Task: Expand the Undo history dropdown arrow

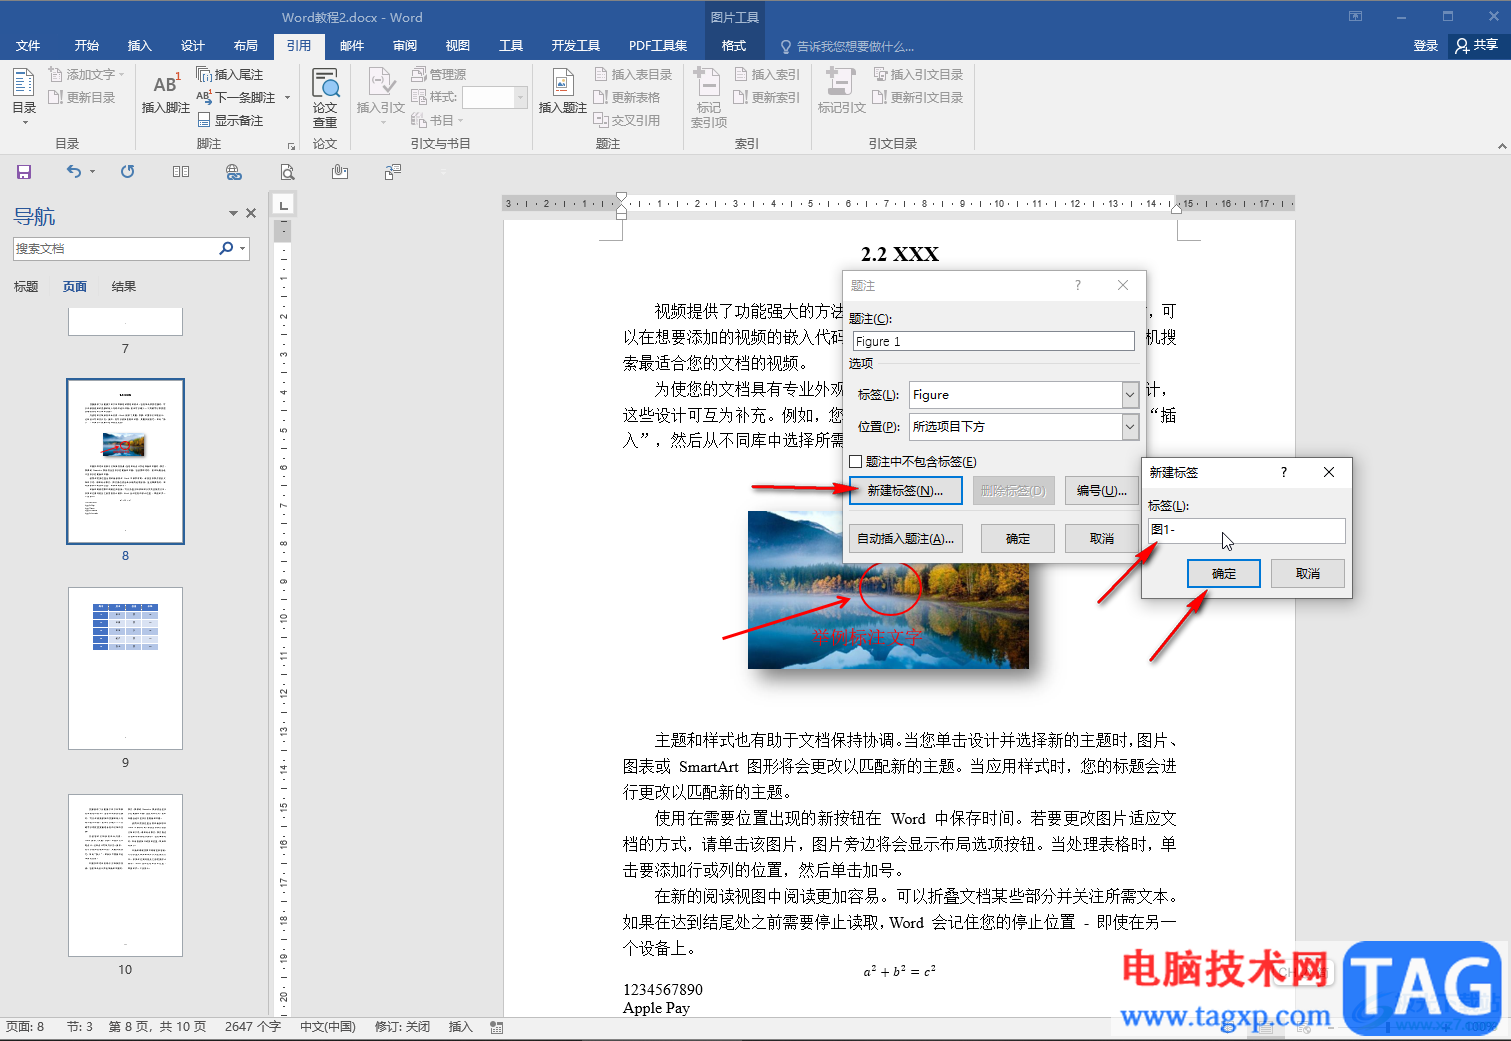Action: (92, 172)
